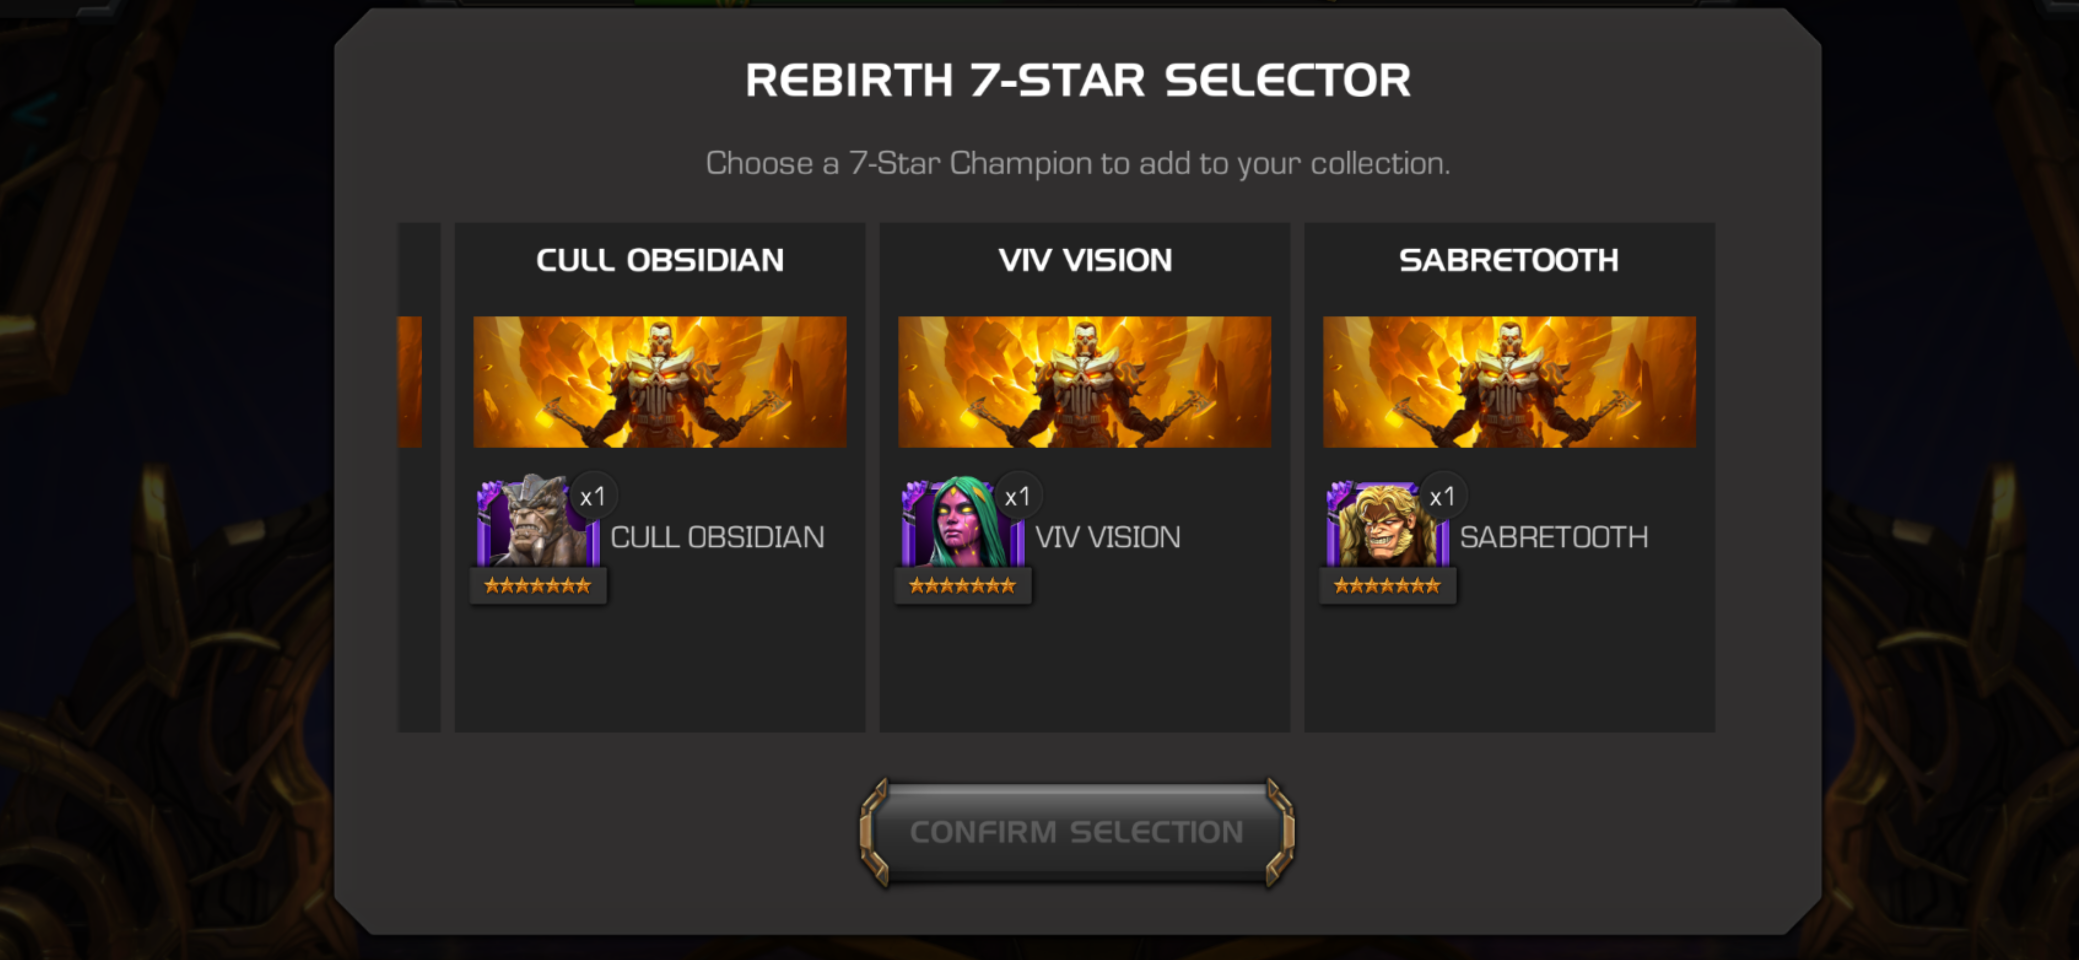
Task: Select the Sabretooth champion portrait icon
Action: pyautogui.click(x=1387, y=523)
